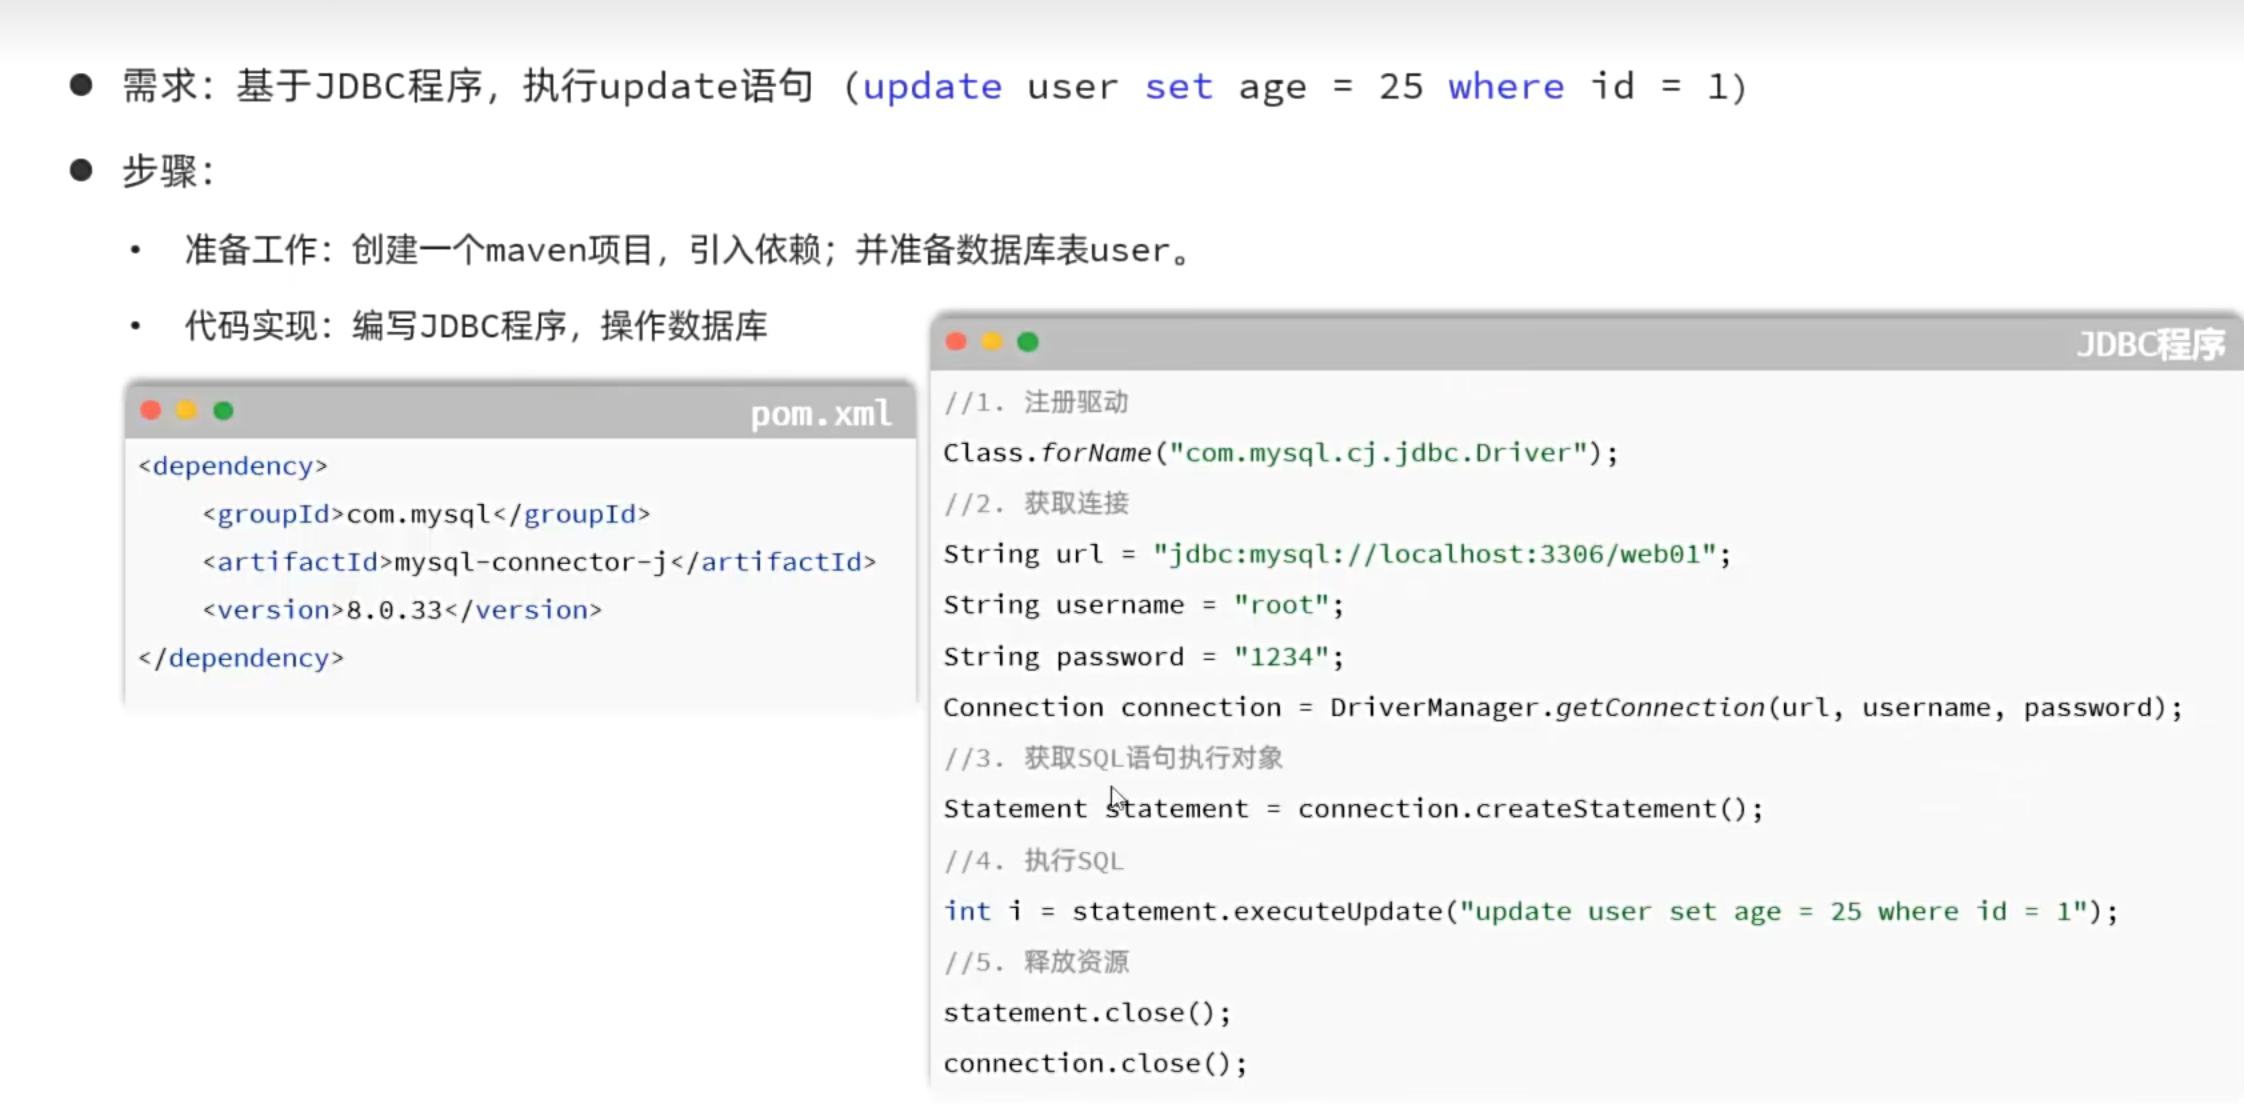Click connection.close() line
2244x1104 pixels.
tap(1094, 1063)
